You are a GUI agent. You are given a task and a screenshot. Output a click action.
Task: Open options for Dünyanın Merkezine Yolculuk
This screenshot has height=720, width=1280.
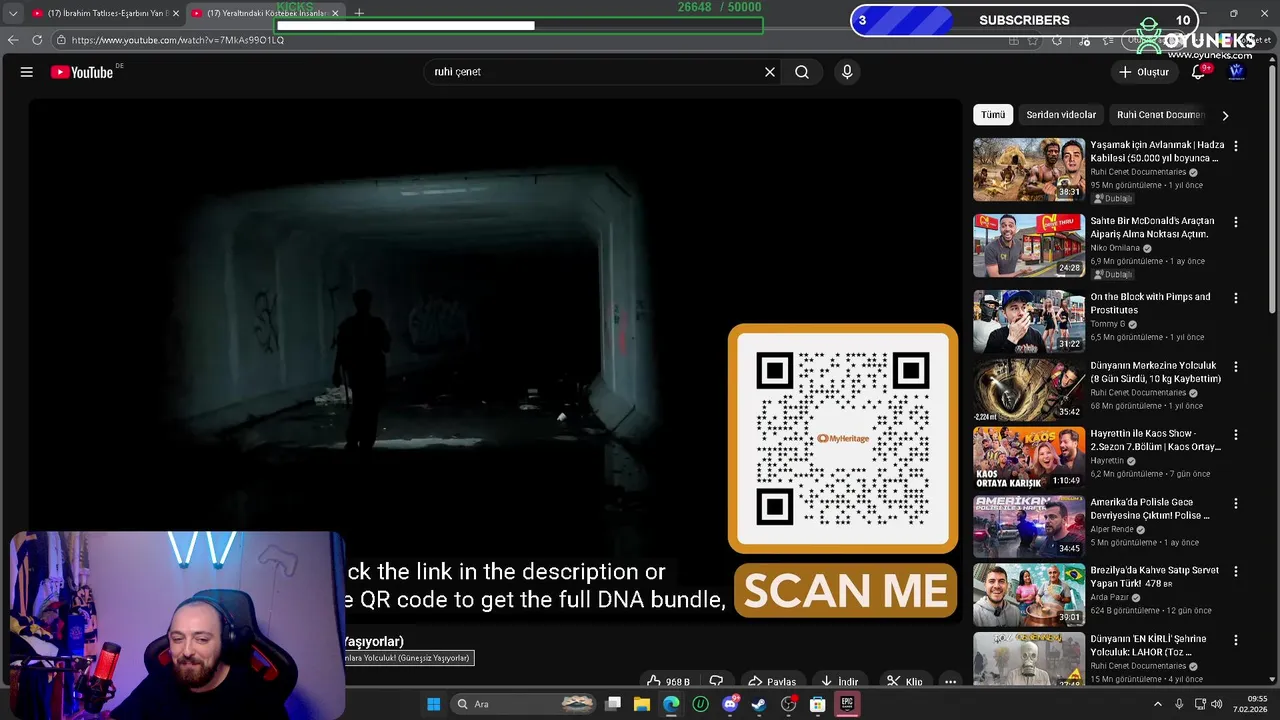[x=1236, y=367]
